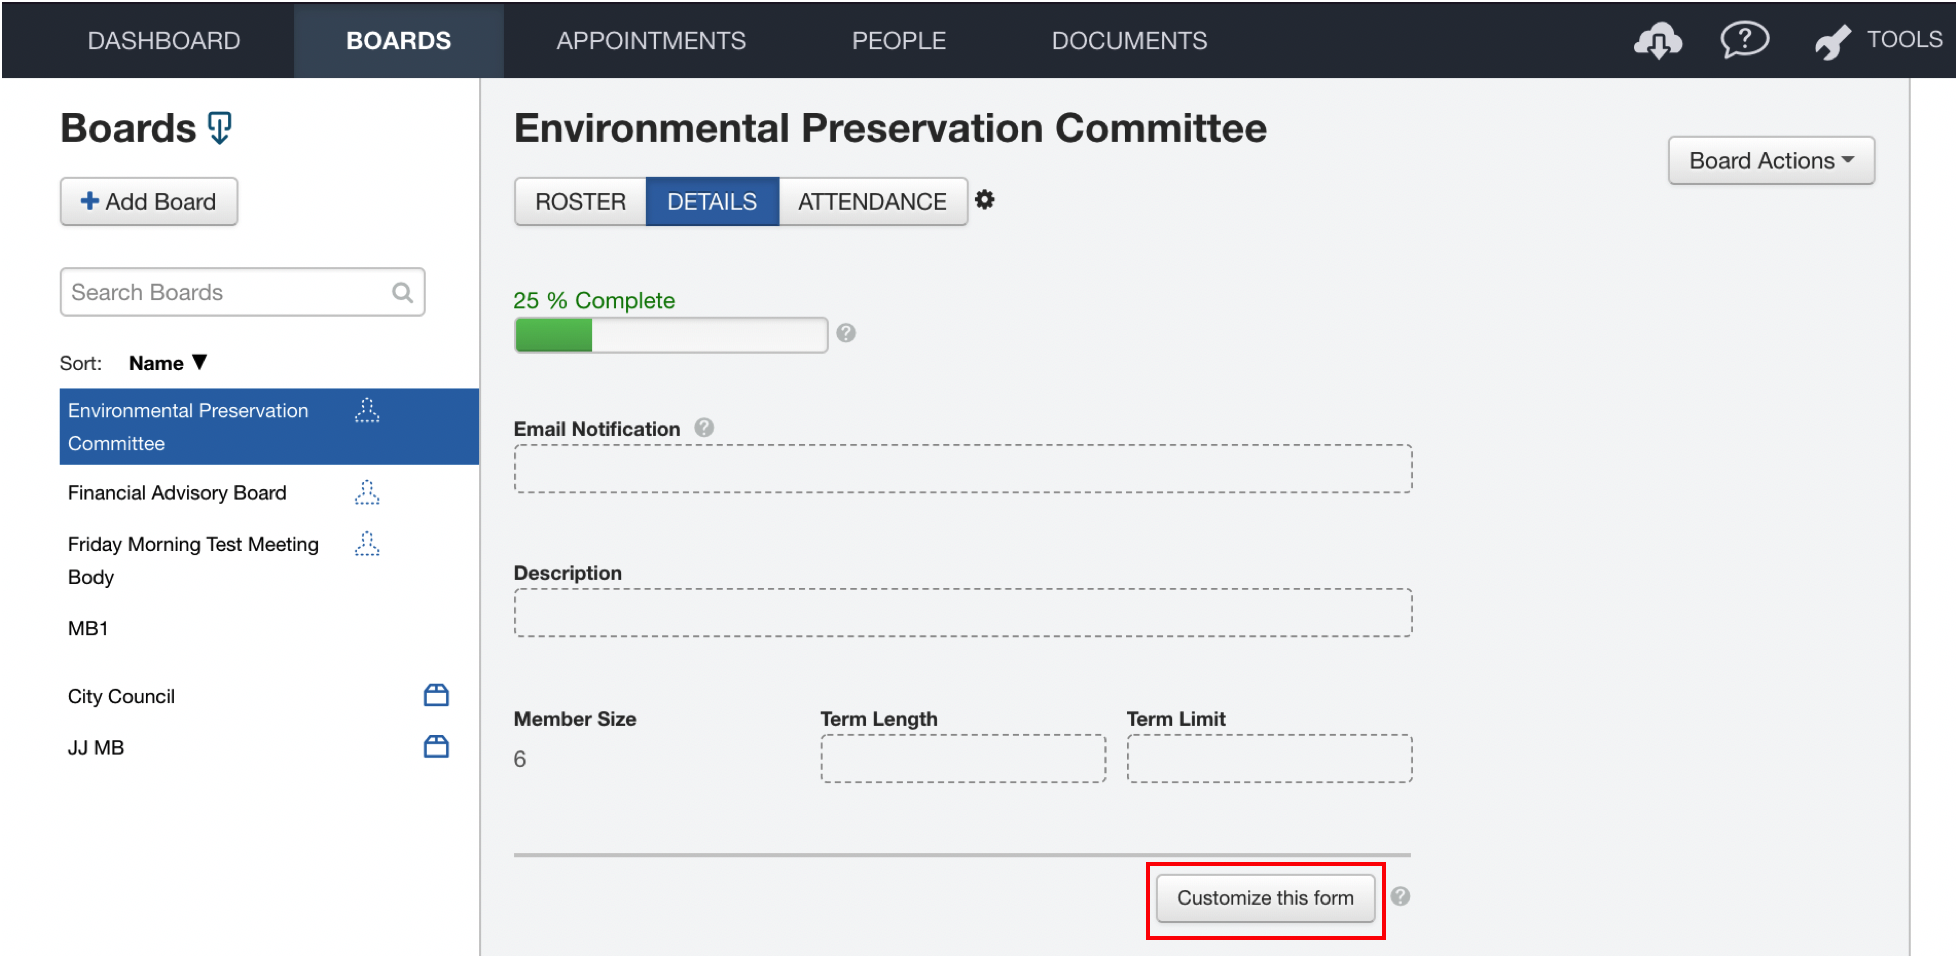The height and width of the screenshot is (956, 1956).
Task: Click the help chat bubble icon
Action: (x=1744, y=40)
